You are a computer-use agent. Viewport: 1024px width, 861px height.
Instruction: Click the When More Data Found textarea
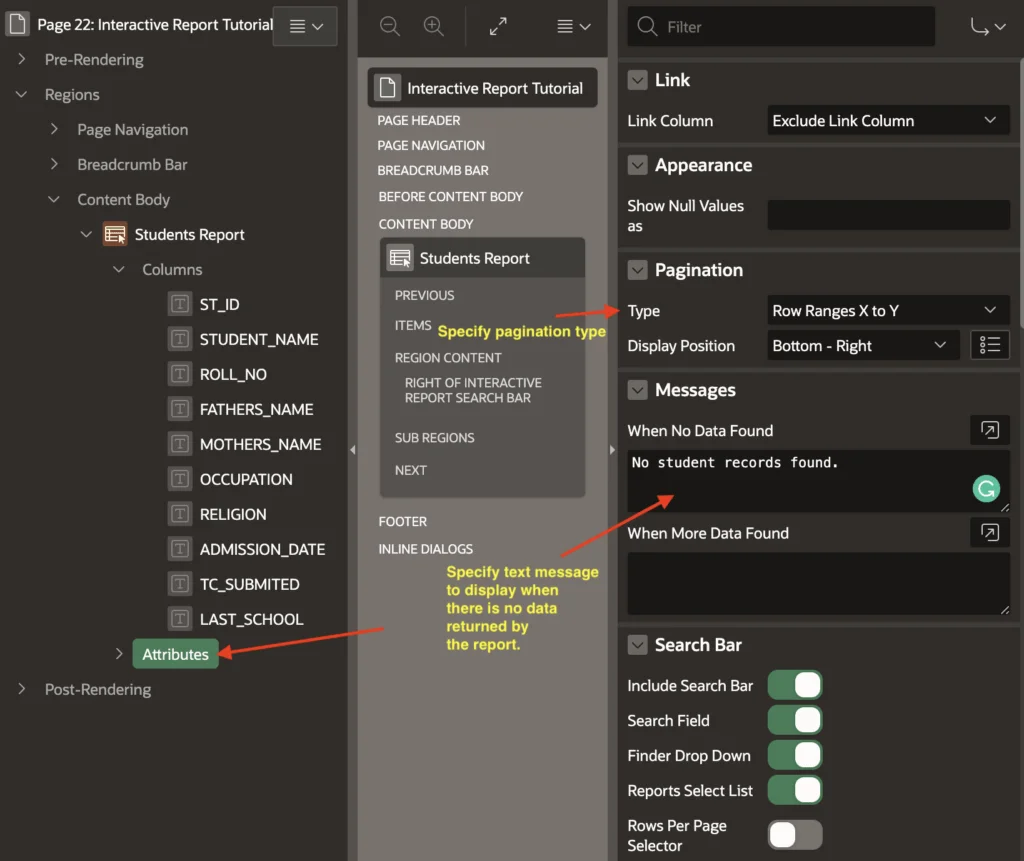(x=818, y=583)
